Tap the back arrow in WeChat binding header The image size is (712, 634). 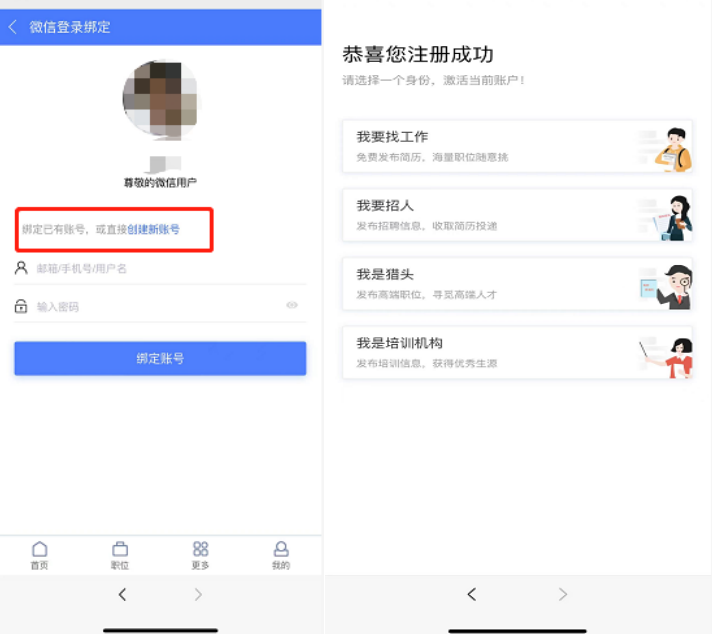tap(13, 27)
